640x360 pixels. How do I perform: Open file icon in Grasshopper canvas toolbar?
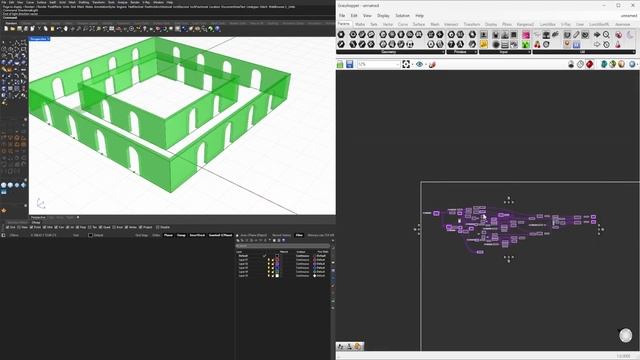point(340,64)
